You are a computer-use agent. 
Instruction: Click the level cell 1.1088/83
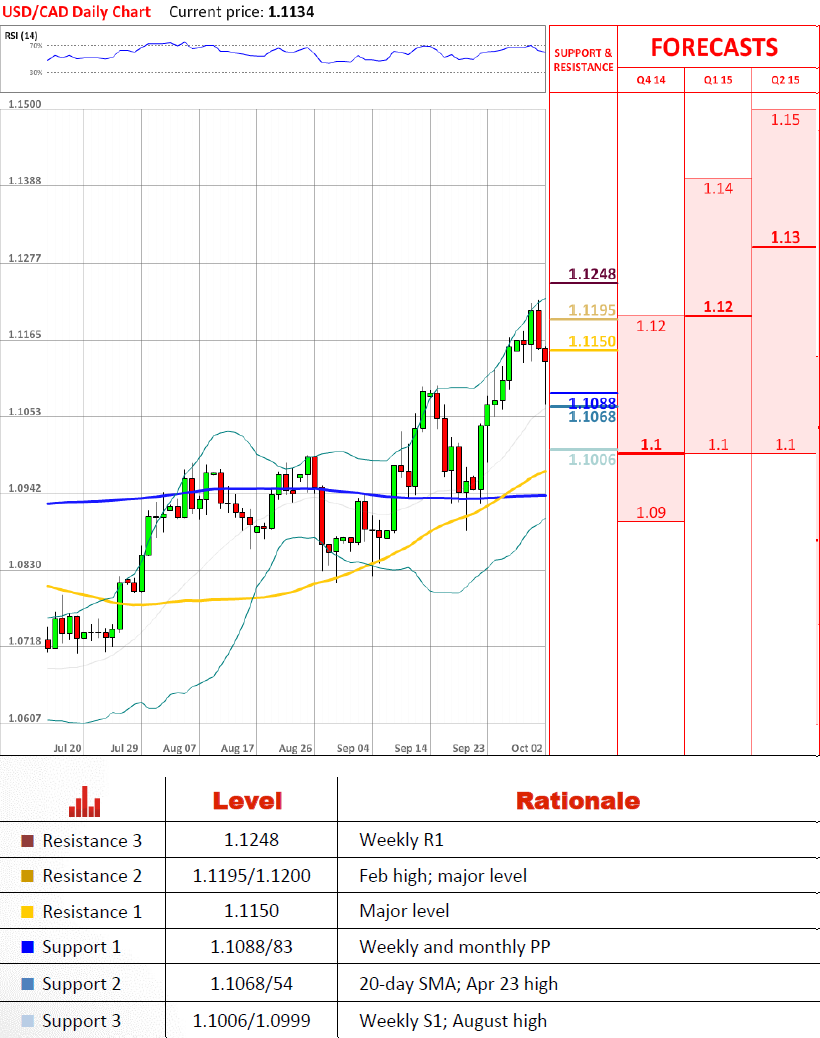click(251, 947)
